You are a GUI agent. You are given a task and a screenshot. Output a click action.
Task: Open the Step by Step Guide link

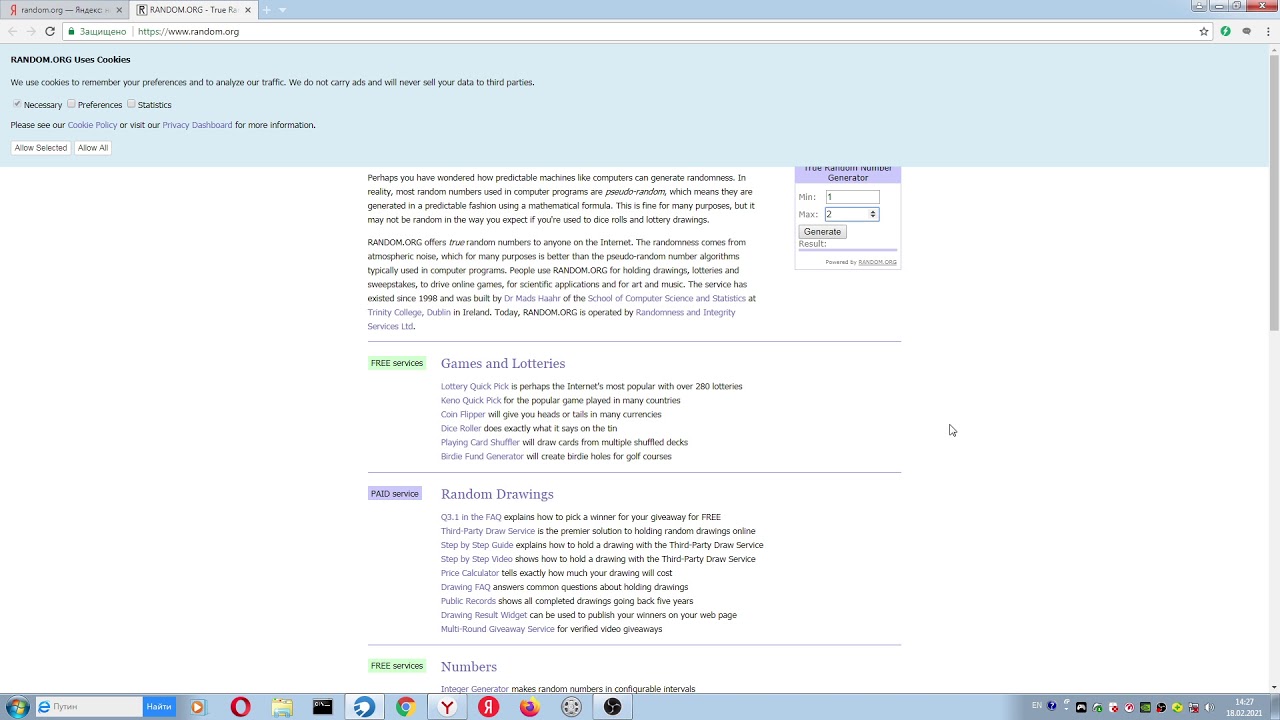[x=477, y=545]
